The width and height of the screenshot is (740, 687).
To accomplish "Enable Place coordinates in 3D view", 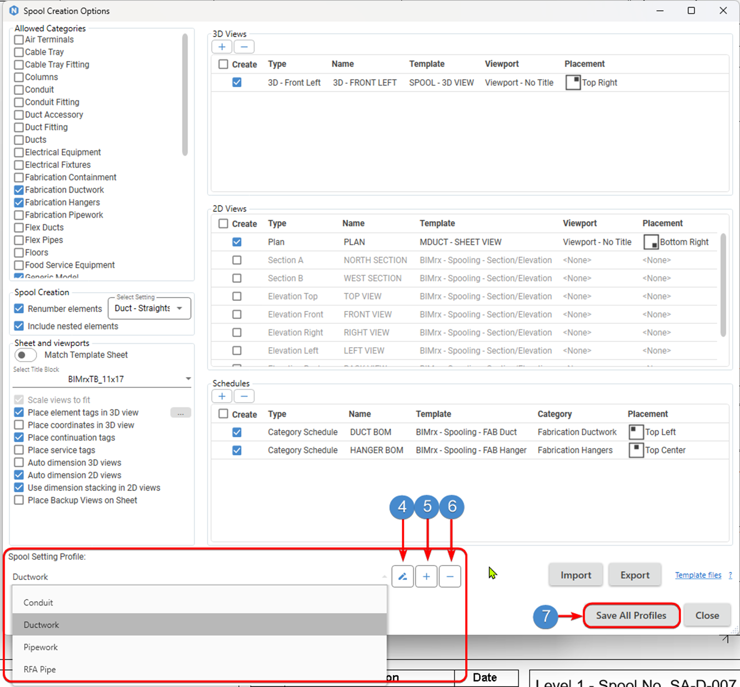I will [x=19, y=425].
